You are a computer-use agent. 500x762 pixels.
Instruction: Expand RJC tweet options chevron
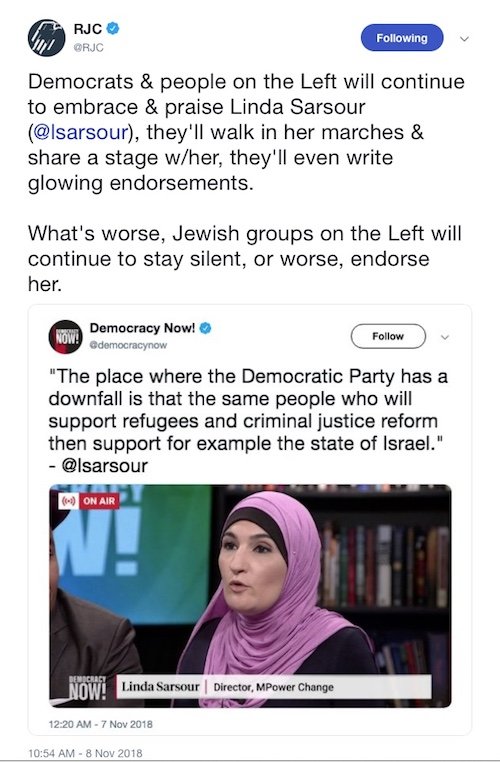(465, 38)
